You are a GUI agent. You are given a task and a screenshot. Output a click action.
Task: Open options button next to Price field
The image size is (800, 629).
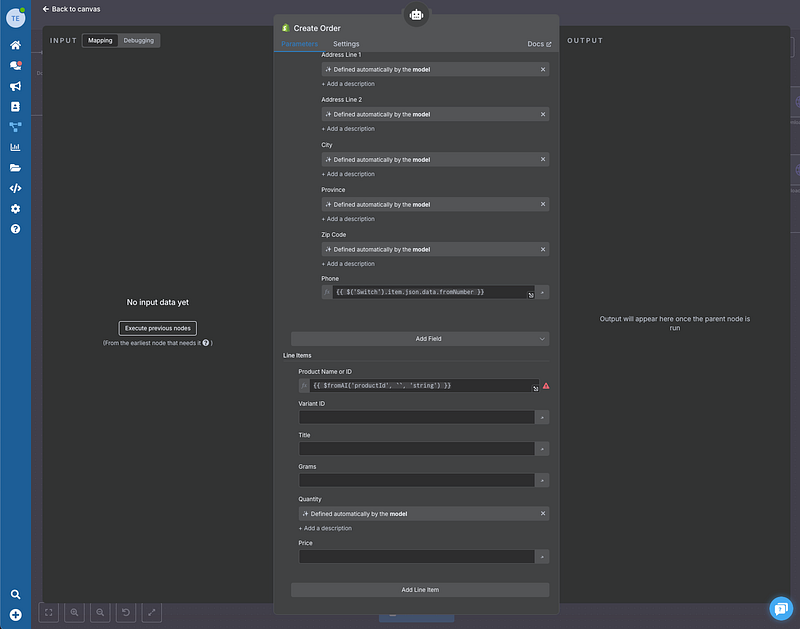tap(542, 556)
